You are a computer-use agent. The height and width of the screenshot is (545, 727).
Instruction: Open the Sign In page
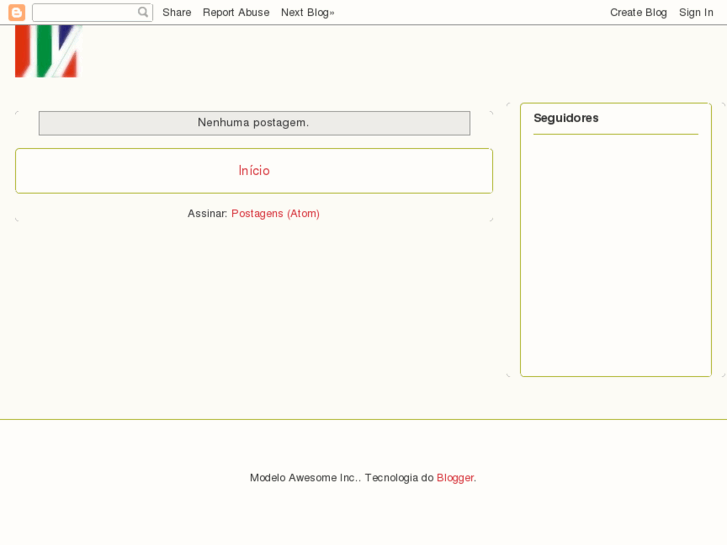(x=696, y=12)
